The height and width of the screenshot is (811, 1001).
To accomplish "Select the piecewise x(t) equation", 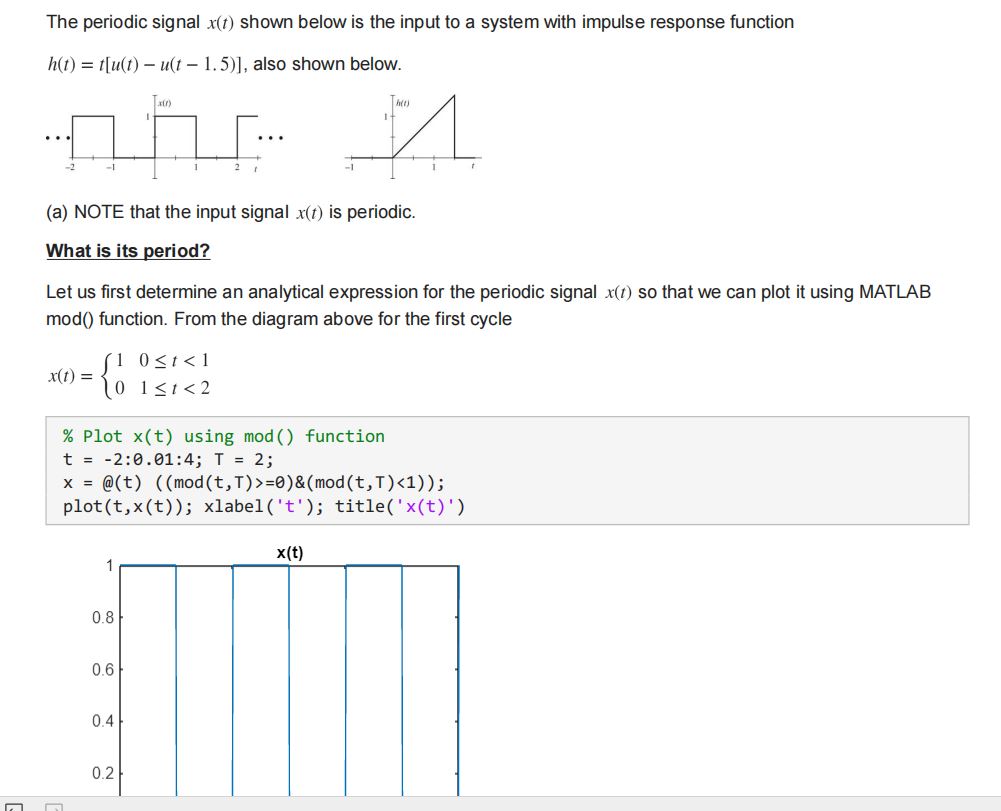I will click(x=130, y=372).
